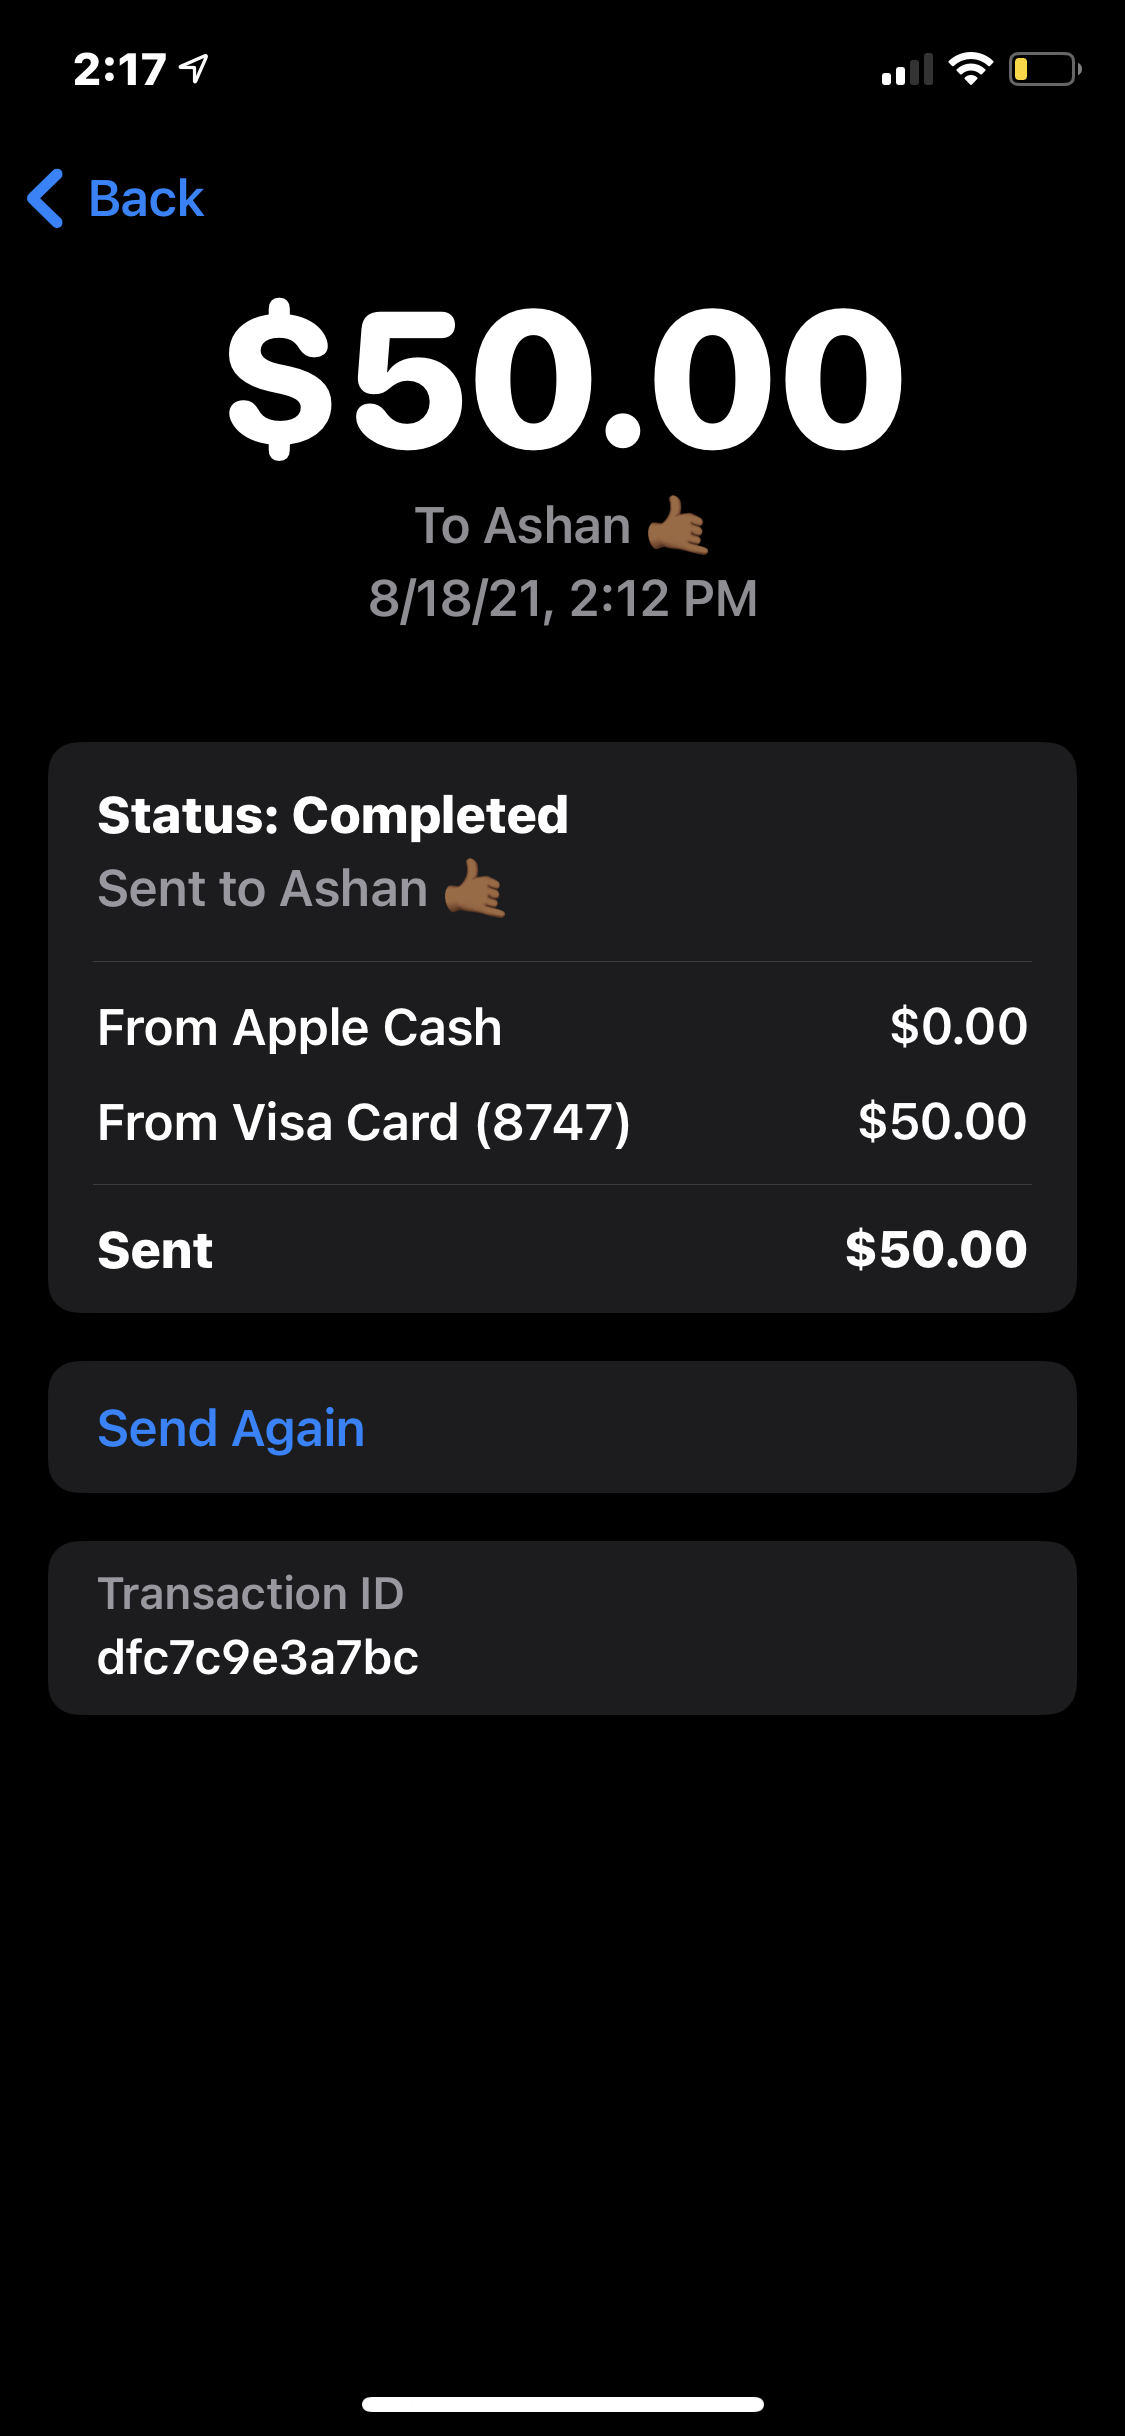1125x2436 pixels.
Task: Tap the battery icon in the status bar
Action: pyautogui.click(x=1043, y=69)
